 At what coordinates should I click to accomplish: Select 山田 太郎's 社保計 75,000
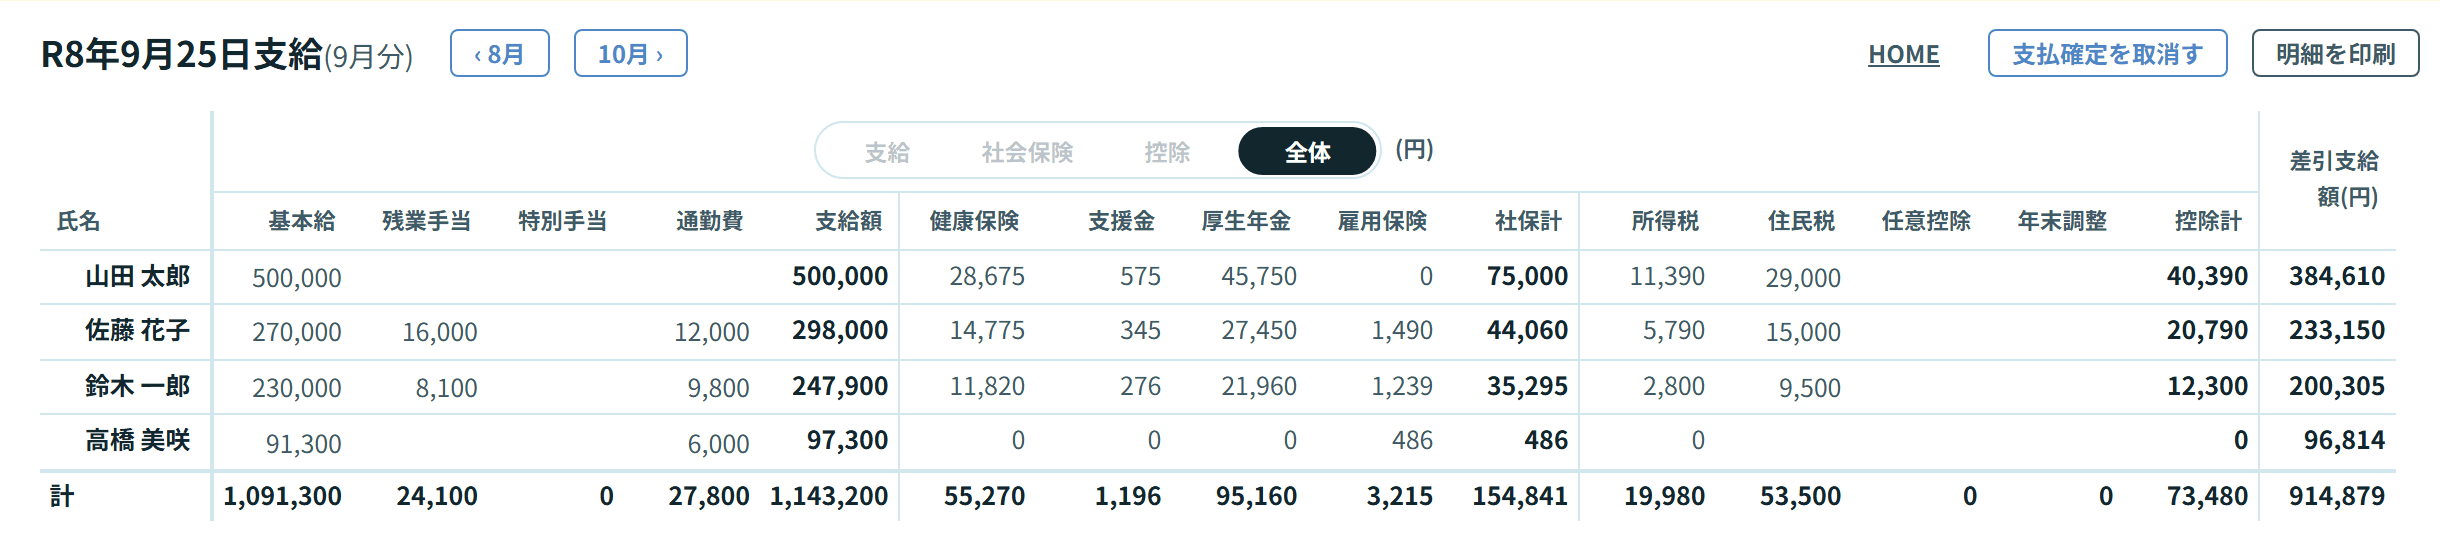1527,276
